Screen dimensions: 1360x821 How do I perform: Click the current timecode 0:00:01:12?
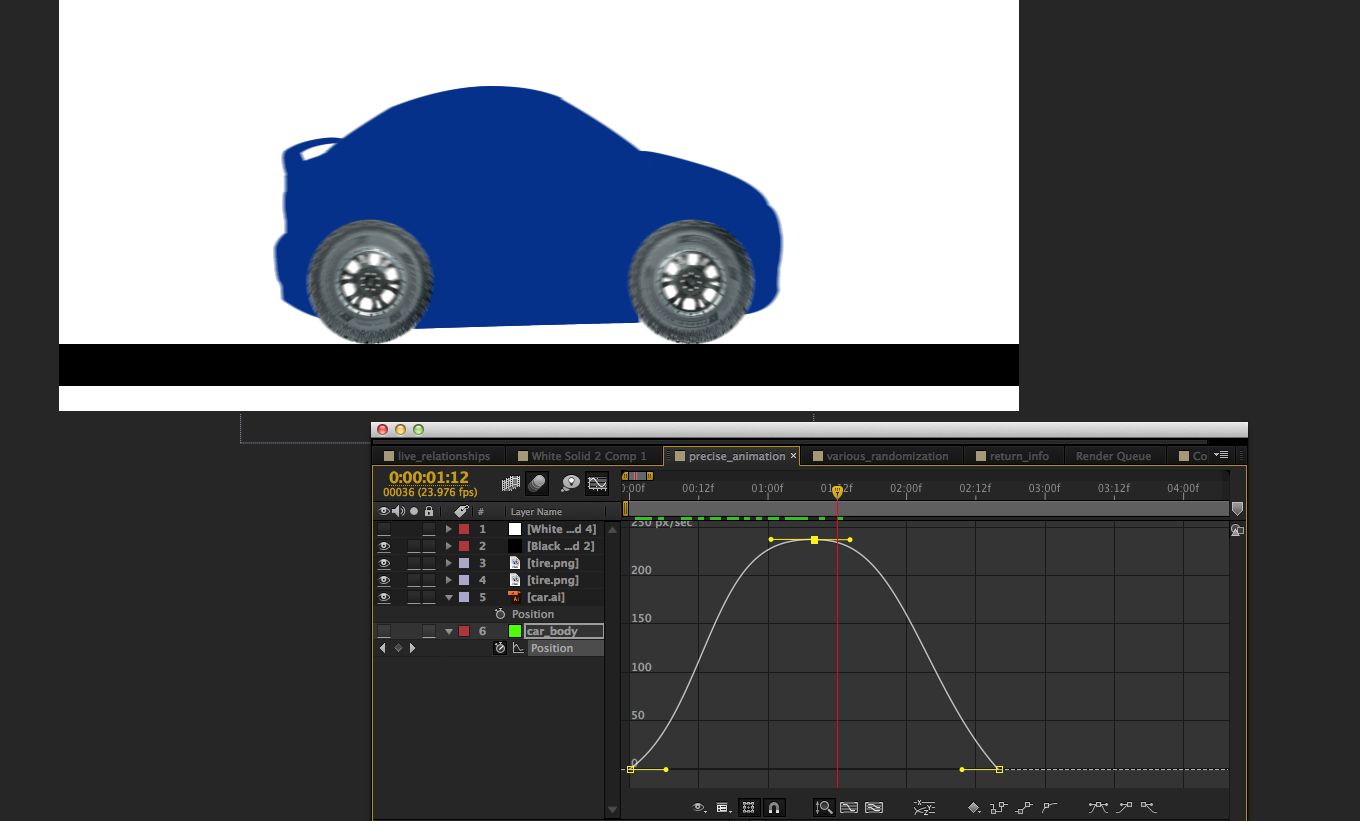click(x=428, y=477)
